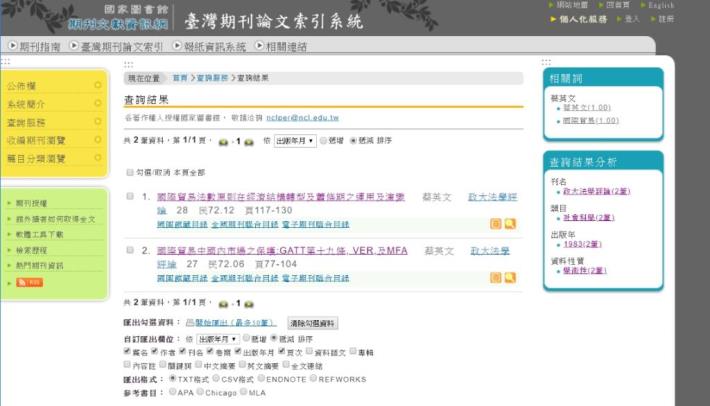
Task: Choose the APA reference style radio button
Action: [x=174, y=393]
